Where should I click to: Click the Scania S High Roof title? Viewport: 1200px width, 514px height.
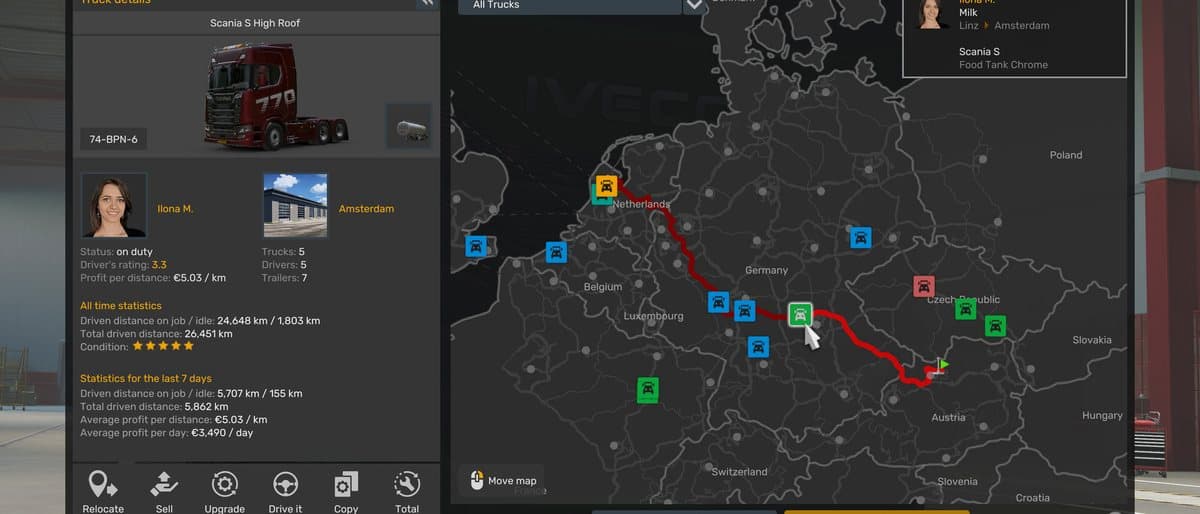[x=255, y=23]
